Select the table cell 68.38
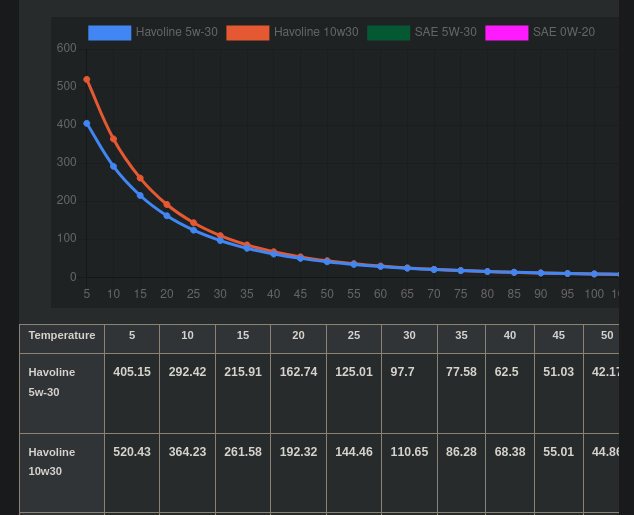 point(510,473)
